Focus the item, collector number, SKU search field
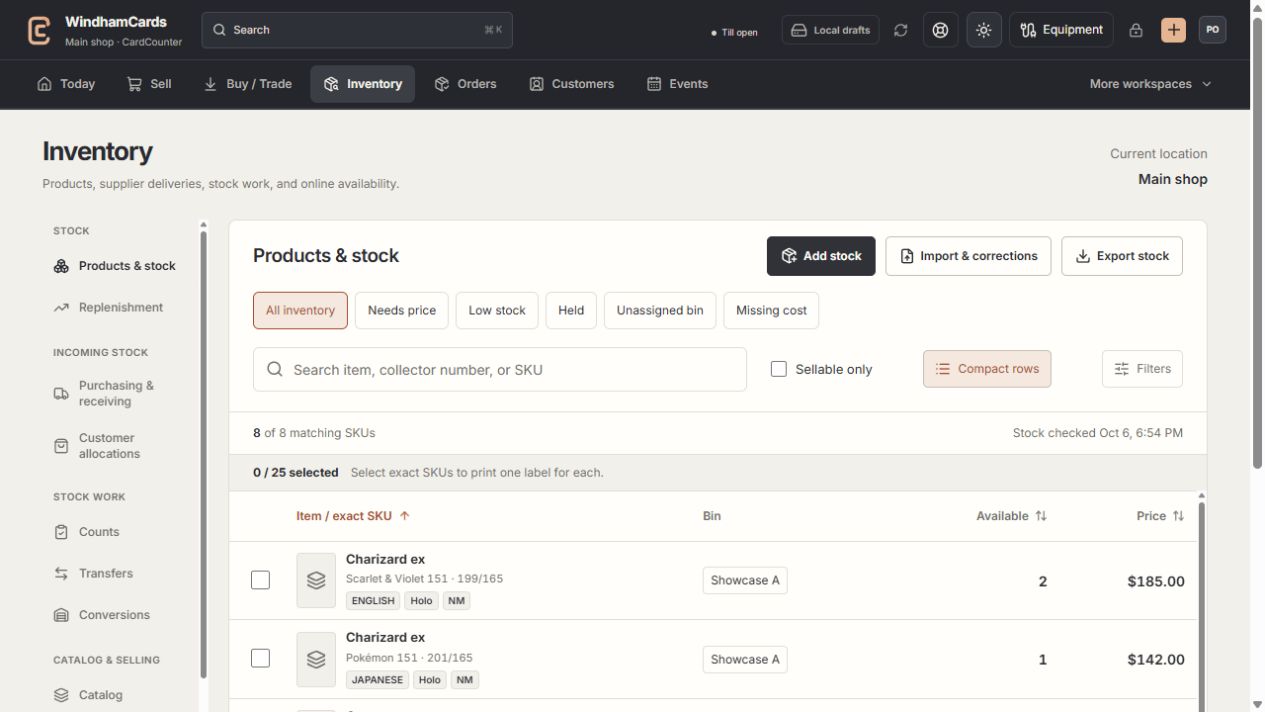Image resolution: width=1265 pixels, height=712 pixels. (x=500, y=369)
